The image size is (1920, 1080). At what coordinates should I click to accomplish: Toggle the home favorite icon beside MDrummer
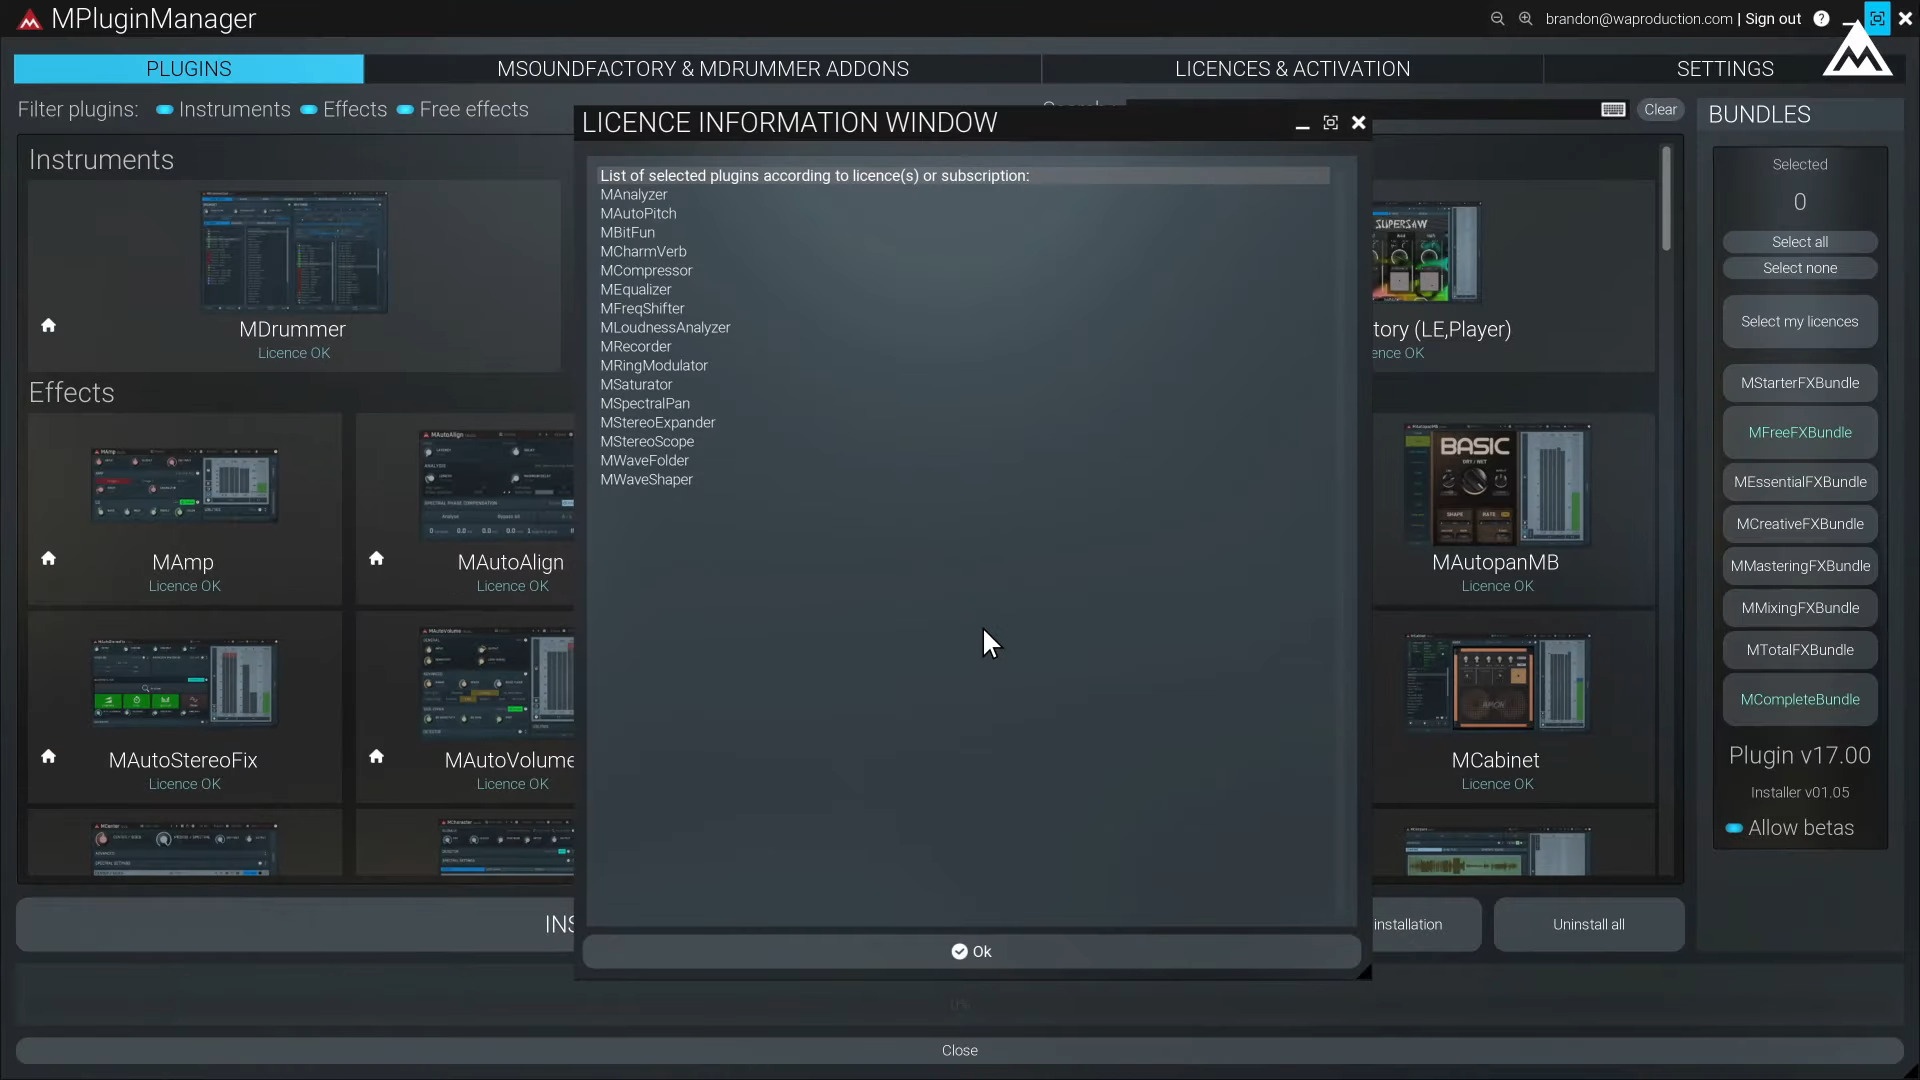48,326
